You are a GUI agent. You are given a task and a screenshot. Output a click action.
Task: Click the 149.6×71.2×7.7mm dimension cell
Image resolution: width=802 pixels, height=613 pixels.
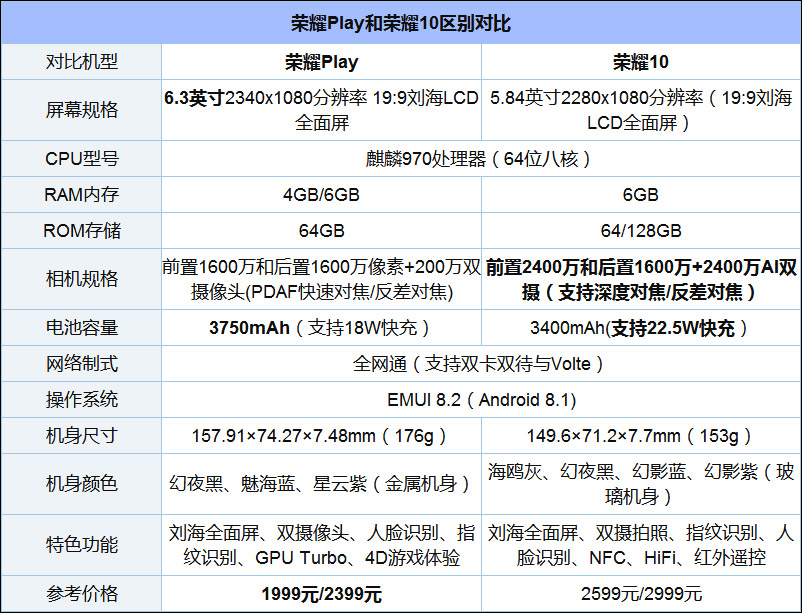click(x=641, y=435)
